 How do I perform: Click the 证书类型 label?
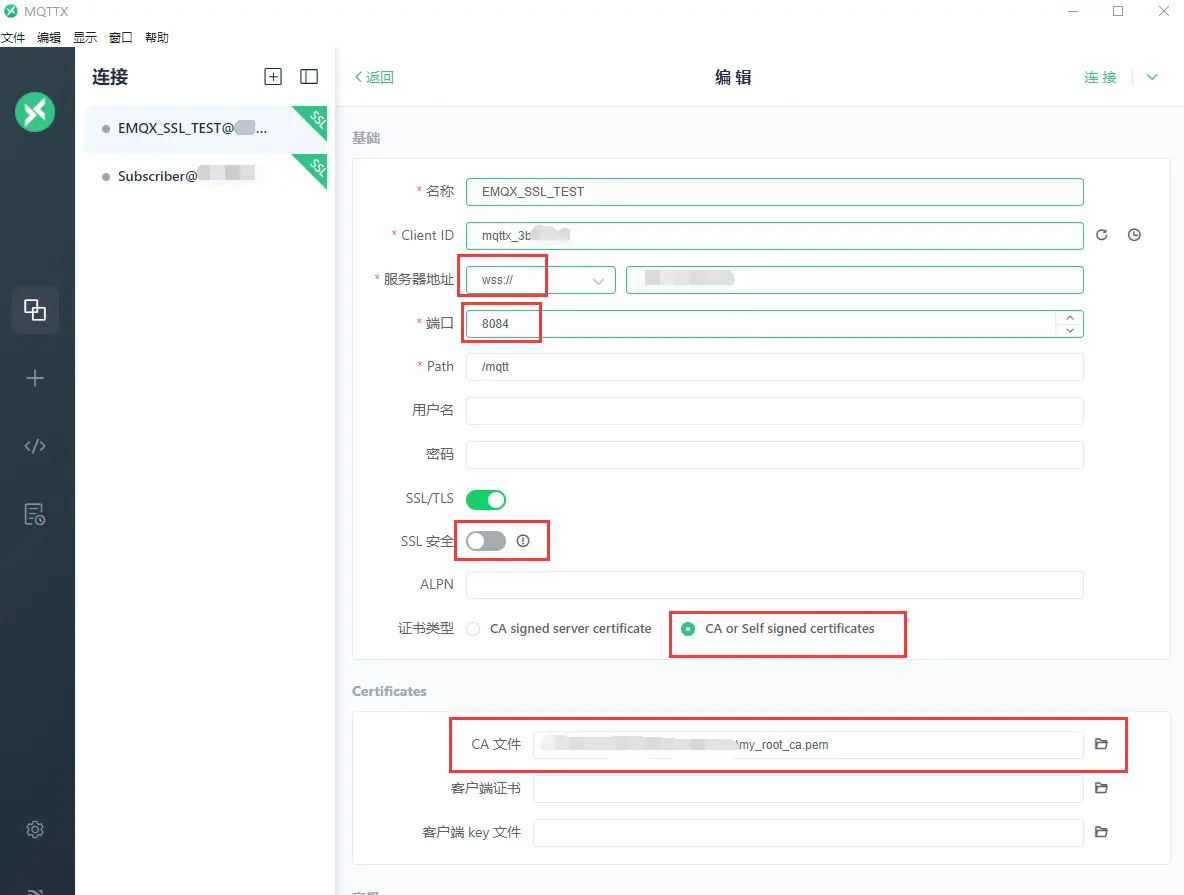point(426,628)
